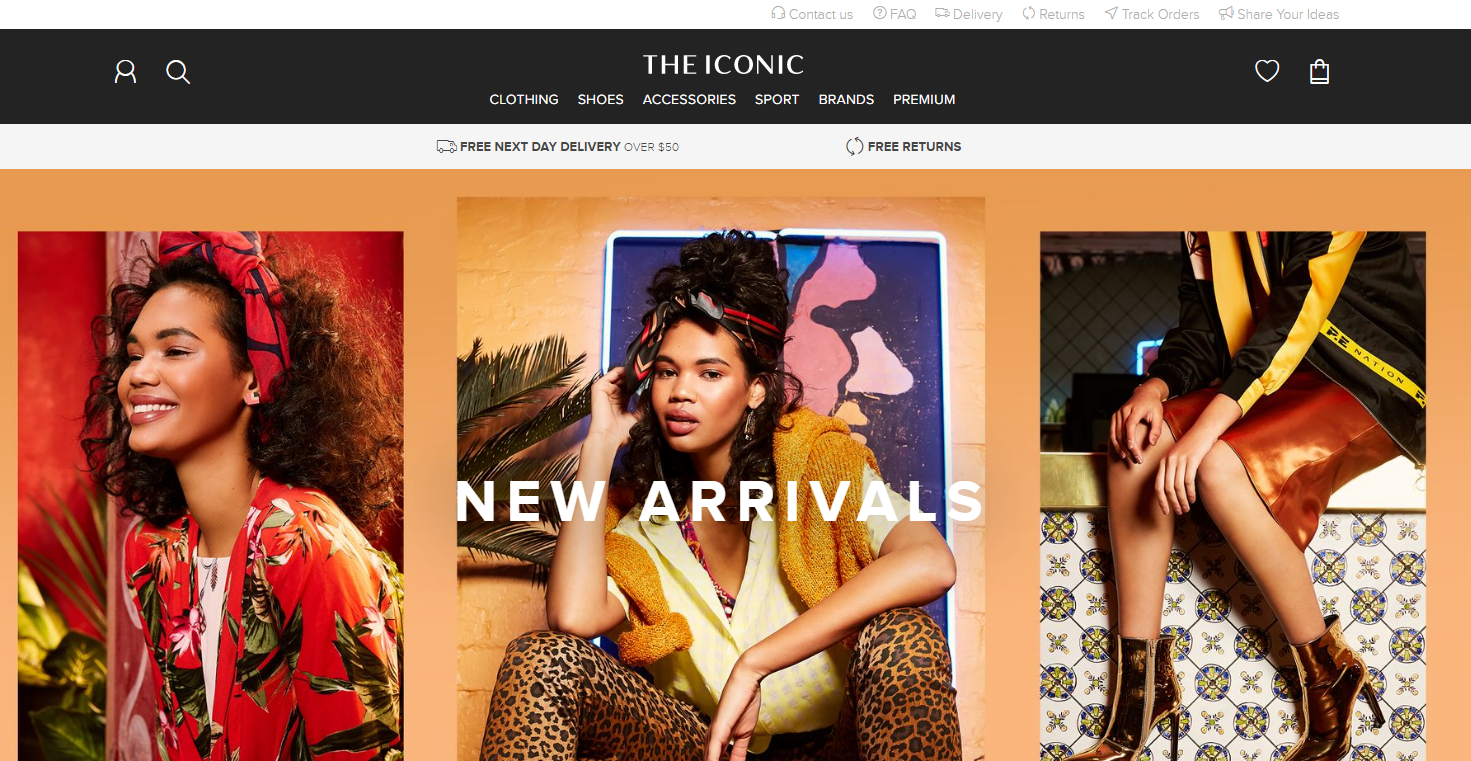Select the Premium navigation item

point(924,99)
